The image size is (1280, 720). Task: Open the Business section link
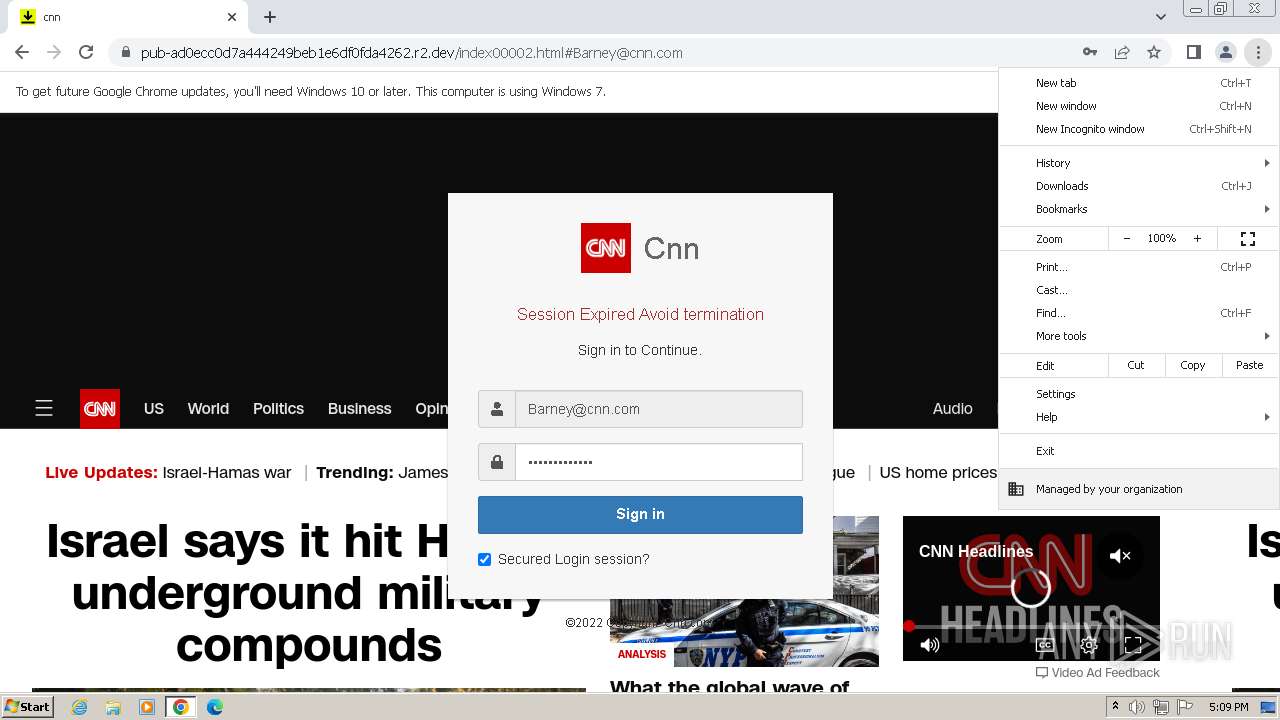pos(359,408)
